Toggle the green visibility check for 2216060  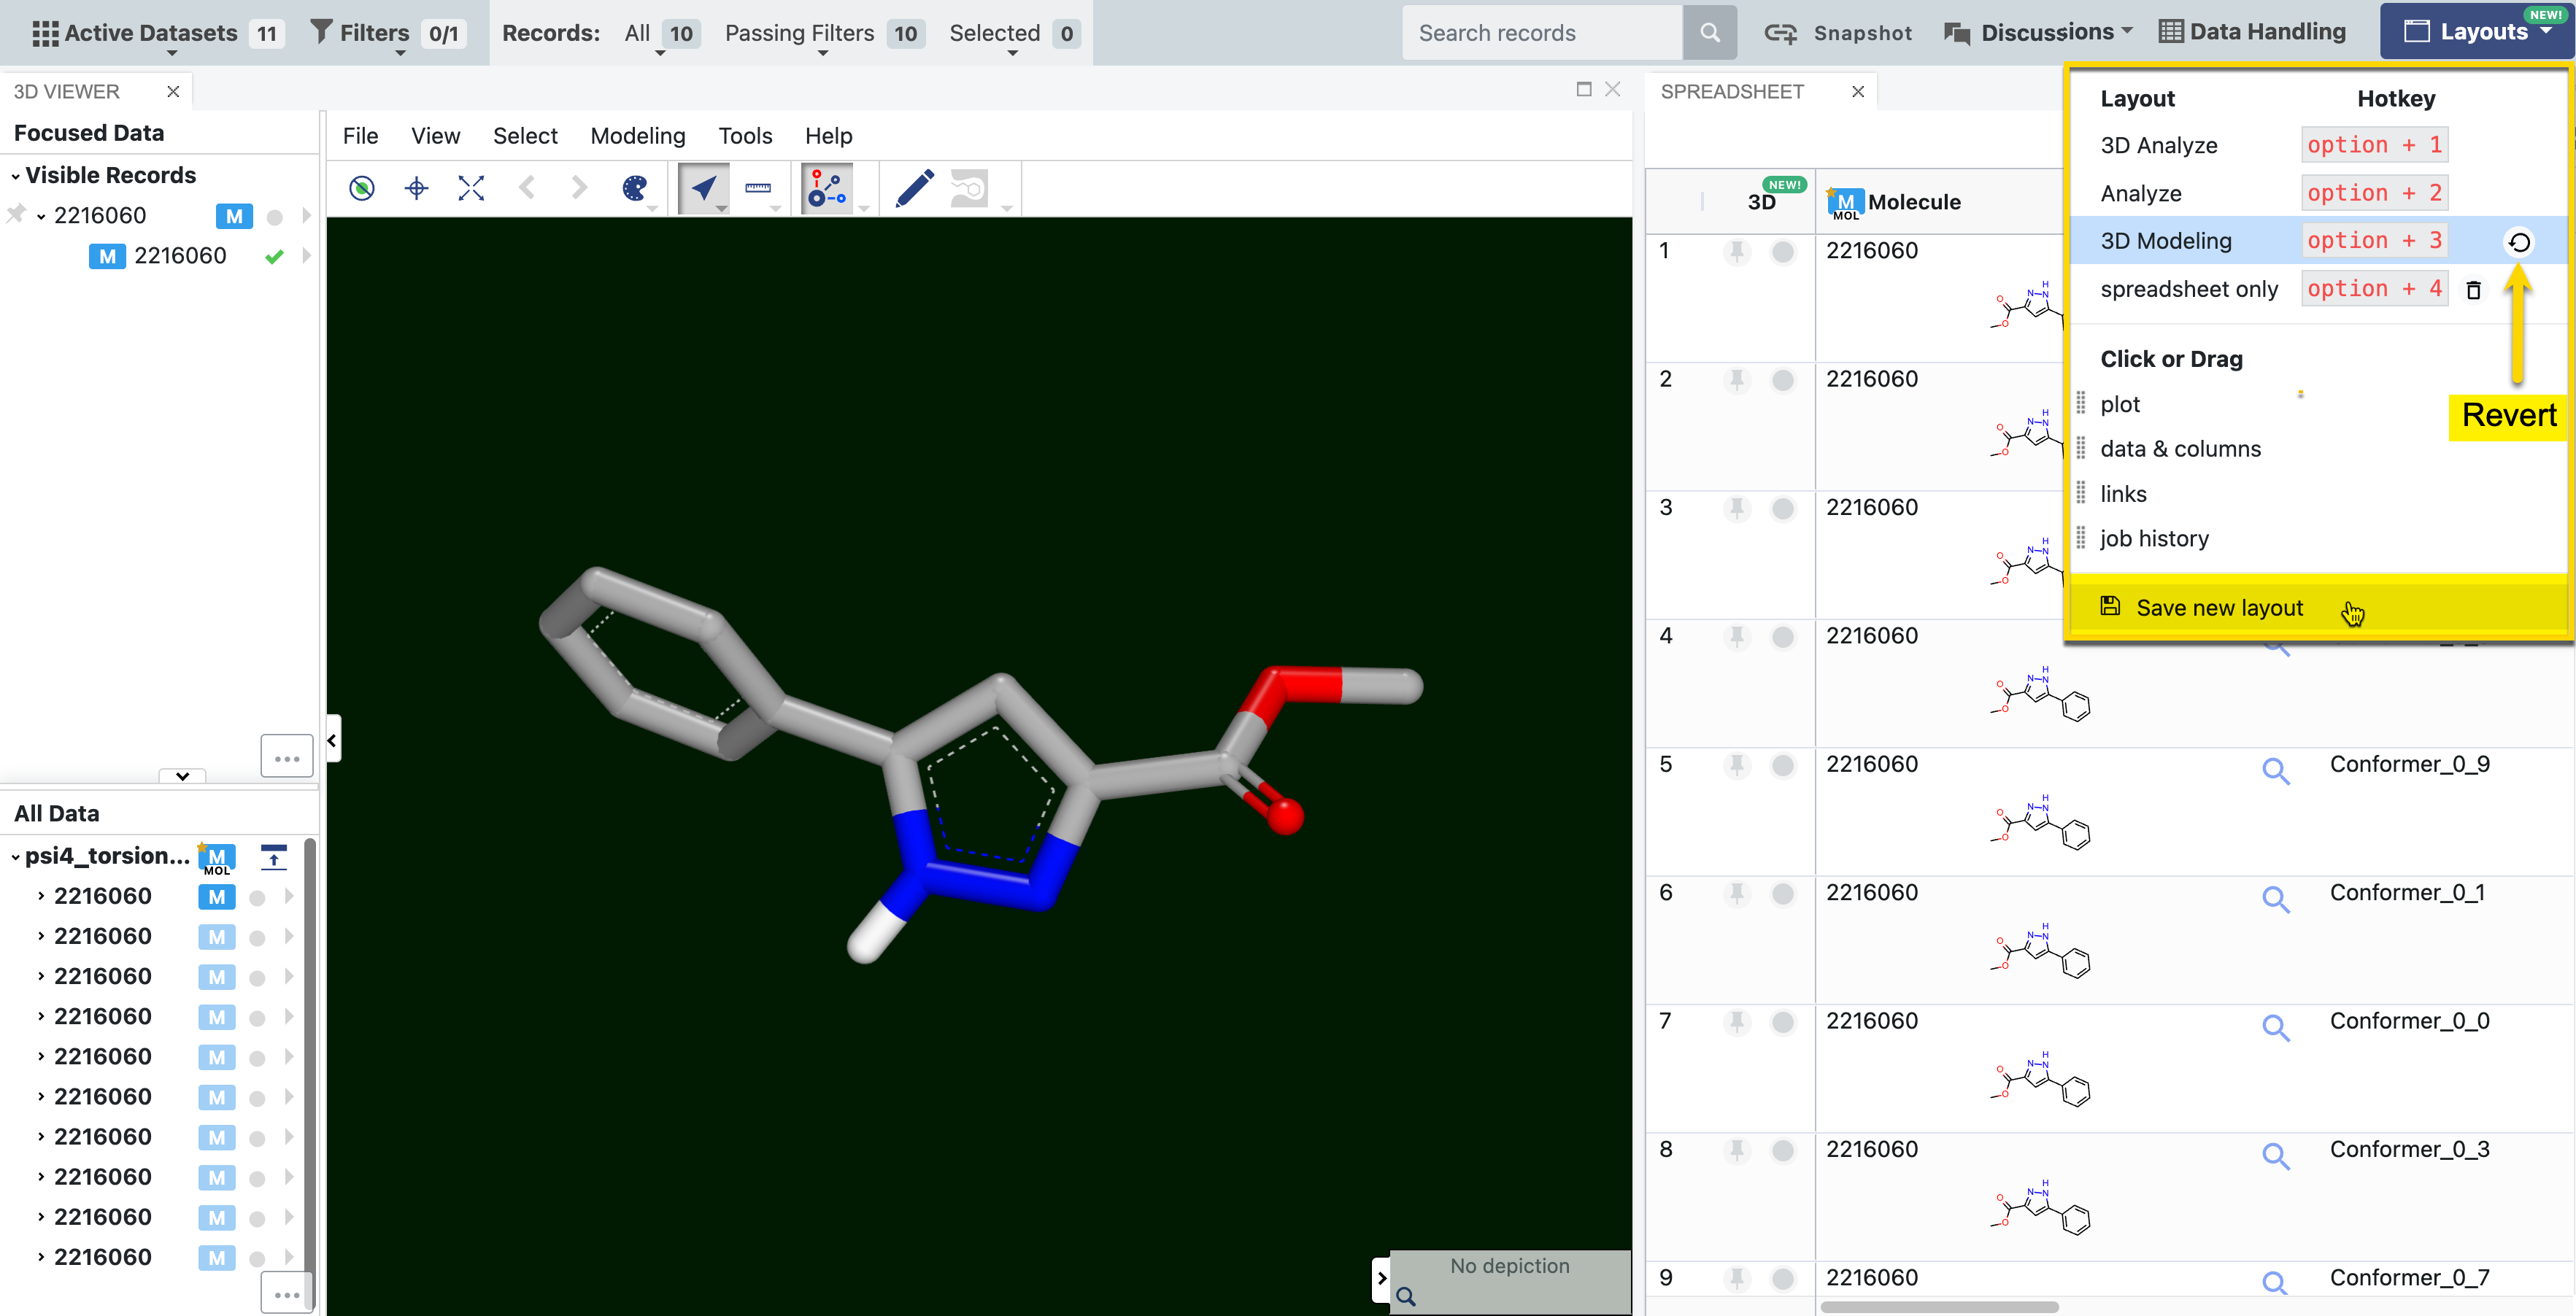(274, 257)
